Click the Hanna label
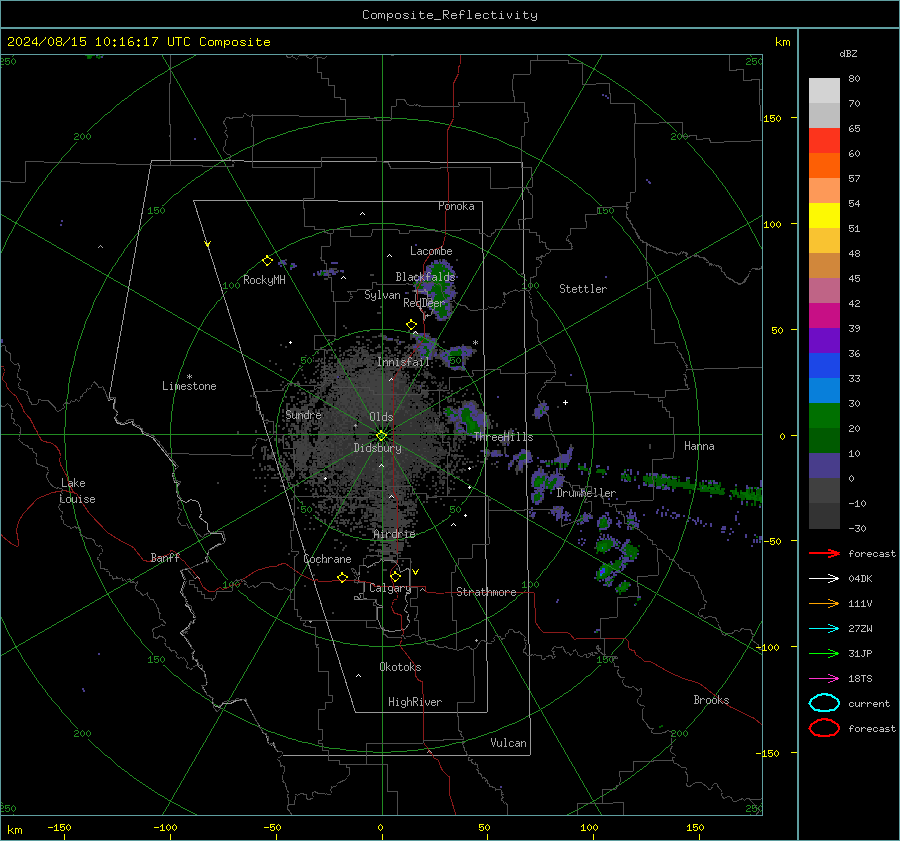This screenshot has width=900, height=841. coord(699,446)
